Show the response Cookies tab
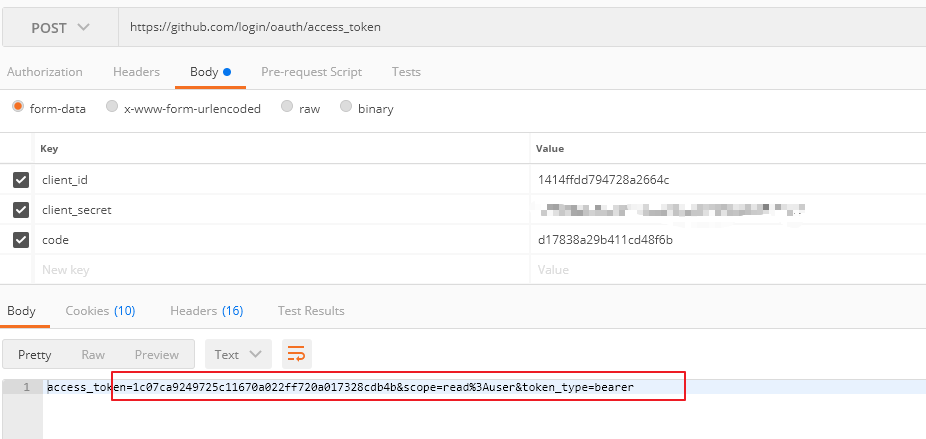926x439 pixels. point(100,311)
